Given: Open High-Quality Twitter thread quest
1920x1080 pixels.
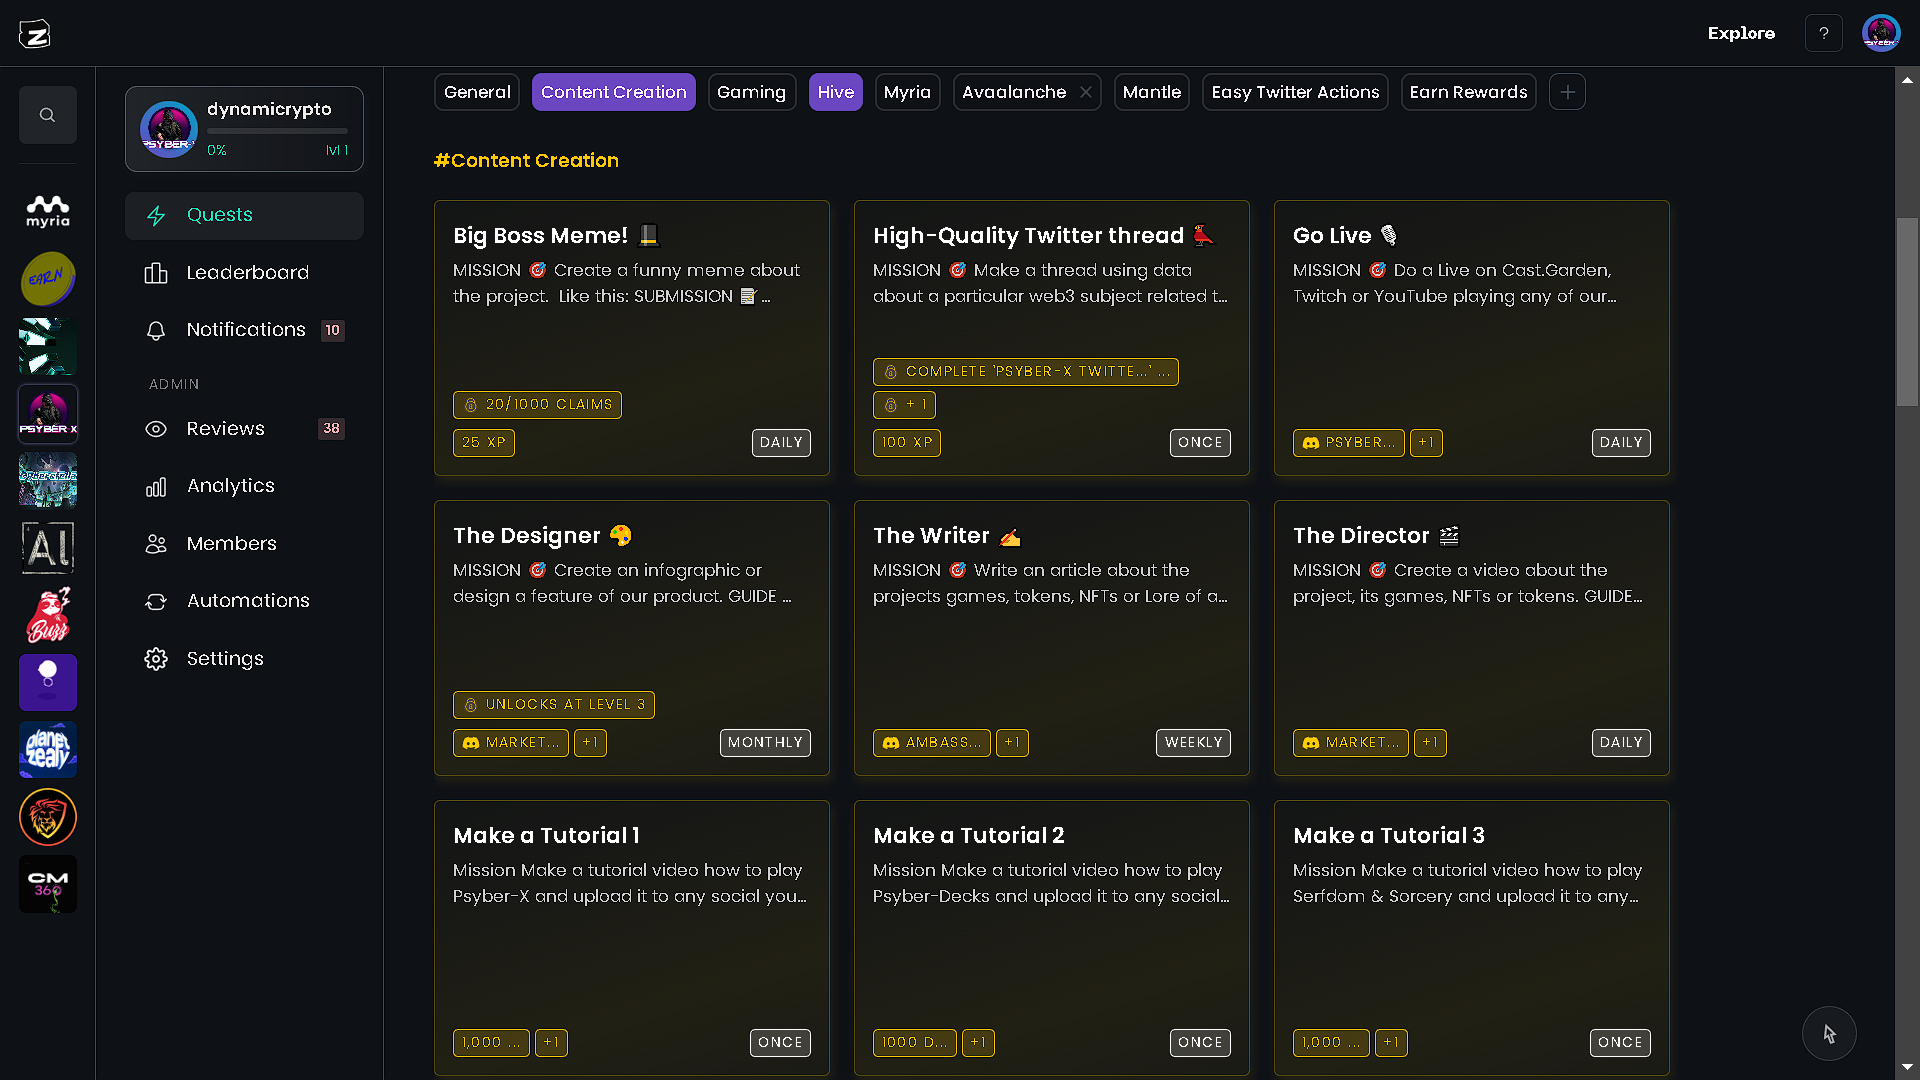Looking at the screenshot, I should [1052, 338].
